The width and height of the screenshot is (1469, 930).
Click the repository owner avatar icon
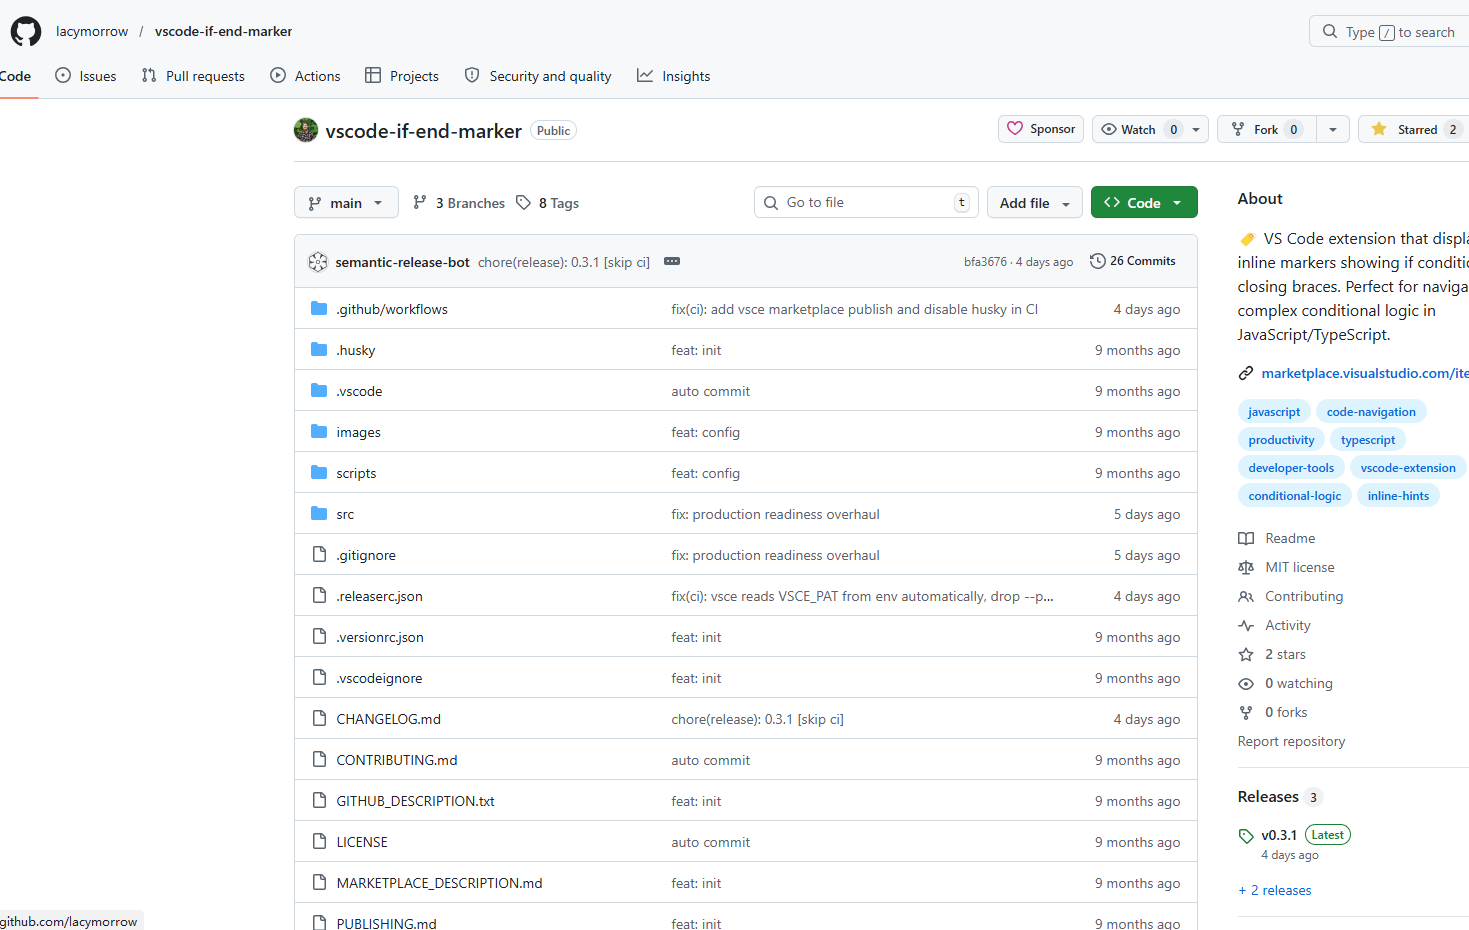click(306, 130)
